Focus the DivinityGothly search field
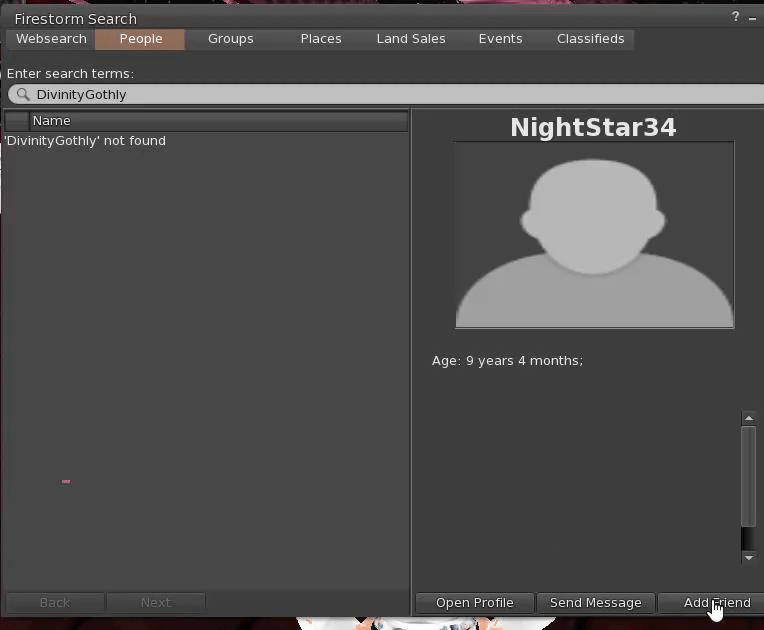The width and height of the screenshot is (764, 630). pyautogui.click(x=386, y=94)
